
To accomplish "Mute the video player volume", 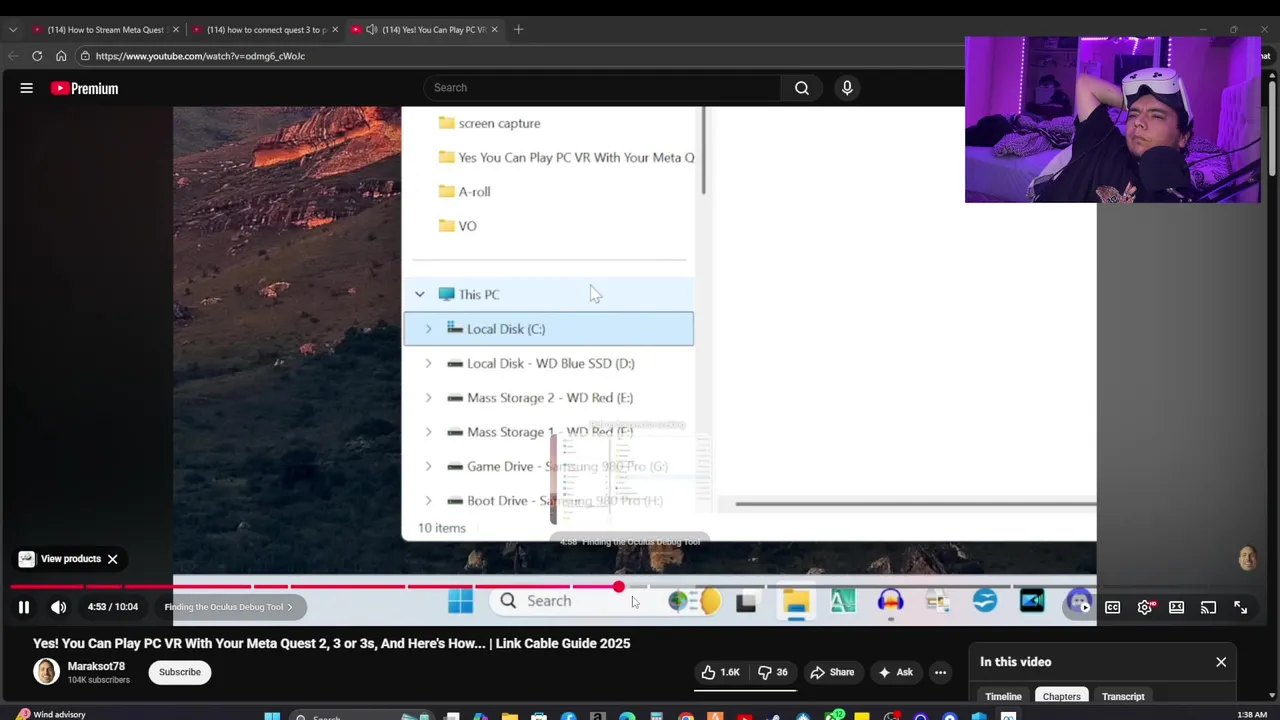I will [x=59, y=607].
